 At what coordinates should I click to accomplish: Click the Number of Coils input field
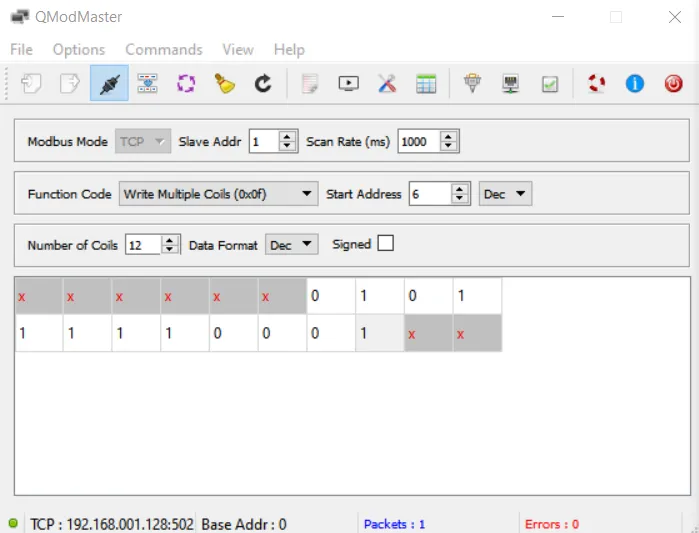tap(143, 245)
